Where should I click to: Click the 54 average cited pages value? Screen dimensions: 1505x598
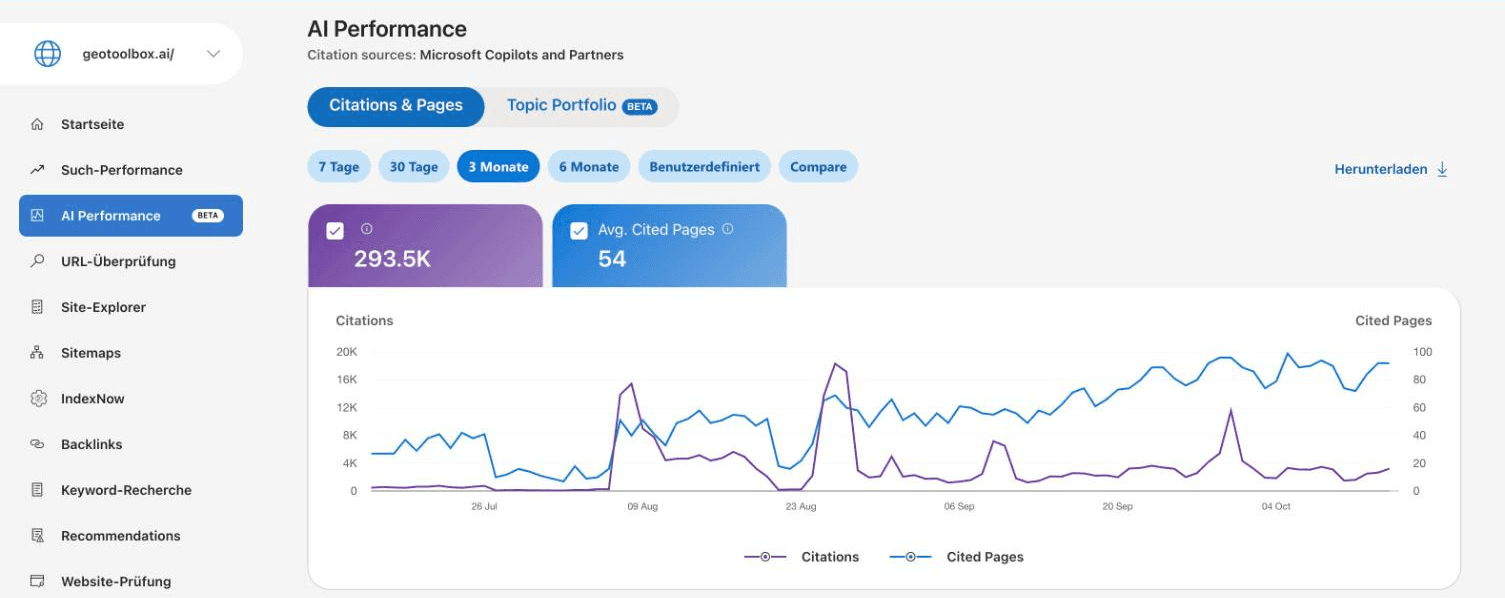[612, 260]
